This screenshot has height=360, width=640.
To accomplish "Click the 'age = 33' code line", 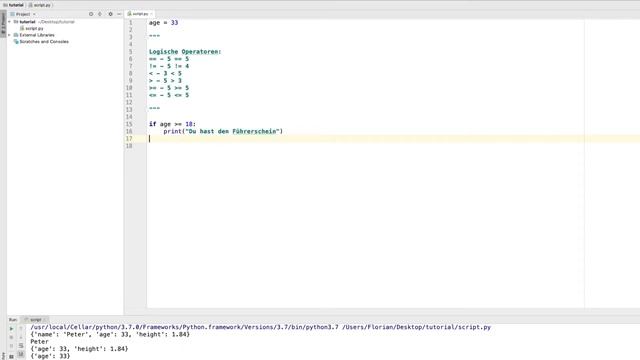I will [x=163, y=23].
